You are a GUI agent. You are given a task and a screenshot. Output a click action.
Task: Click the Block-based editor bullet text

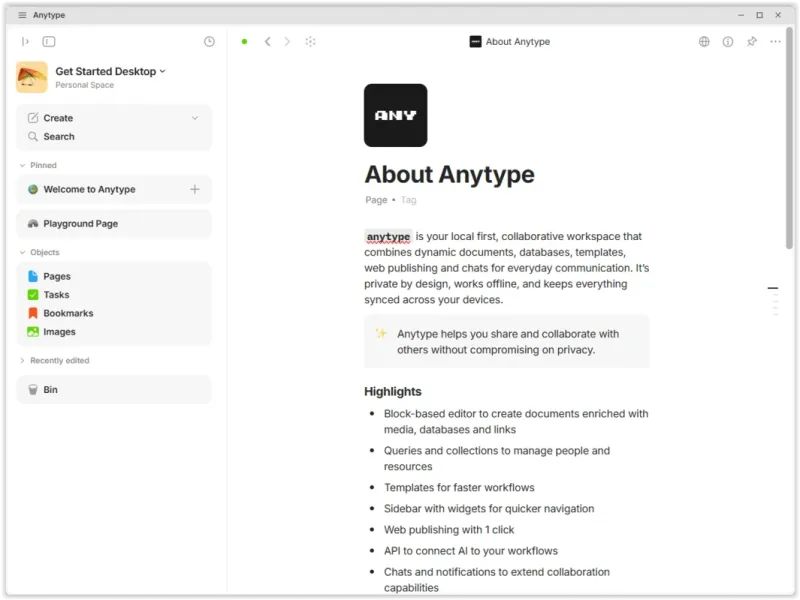[x=516, y=421]
